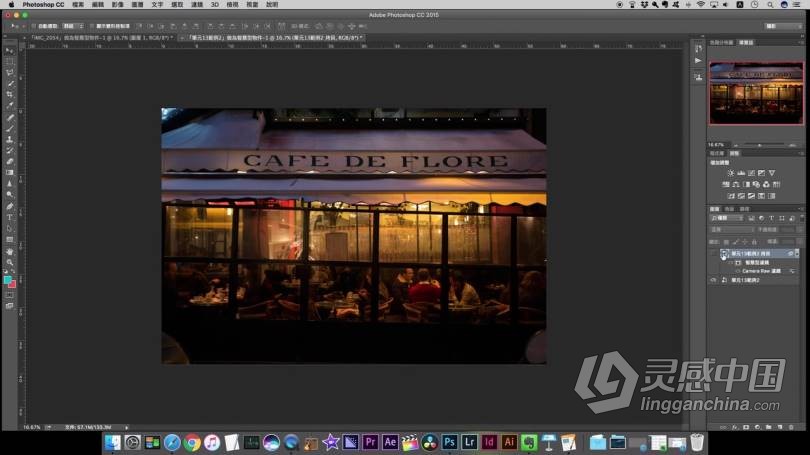Add Curves adjustment in Adjustments panel
This screenshot has width=810, height=455.
pos(751,173)
